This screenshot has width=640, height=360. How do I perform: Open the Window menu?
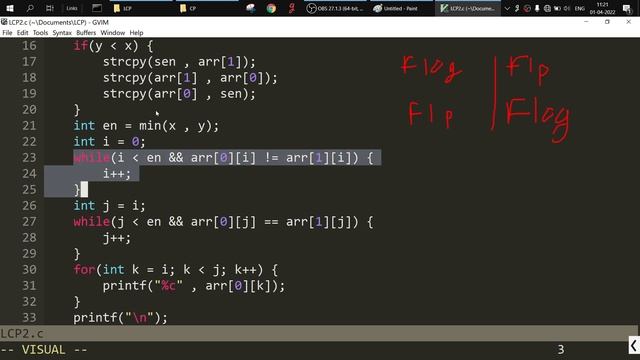tap(113, 33)
